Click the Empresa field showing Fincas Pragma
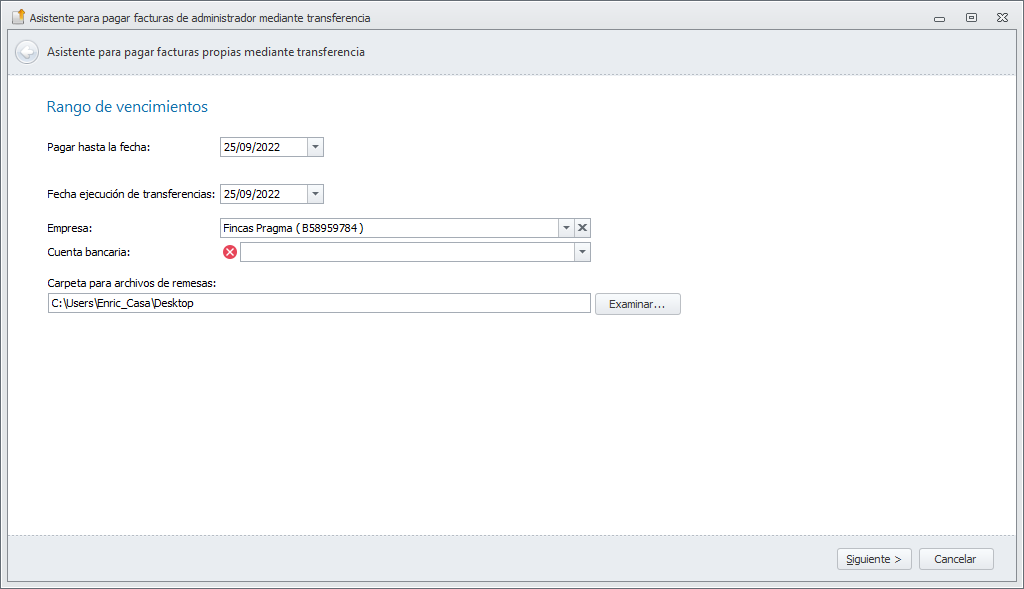The height and width of the screenshot is (589, 1024). (x=388, y=228)
